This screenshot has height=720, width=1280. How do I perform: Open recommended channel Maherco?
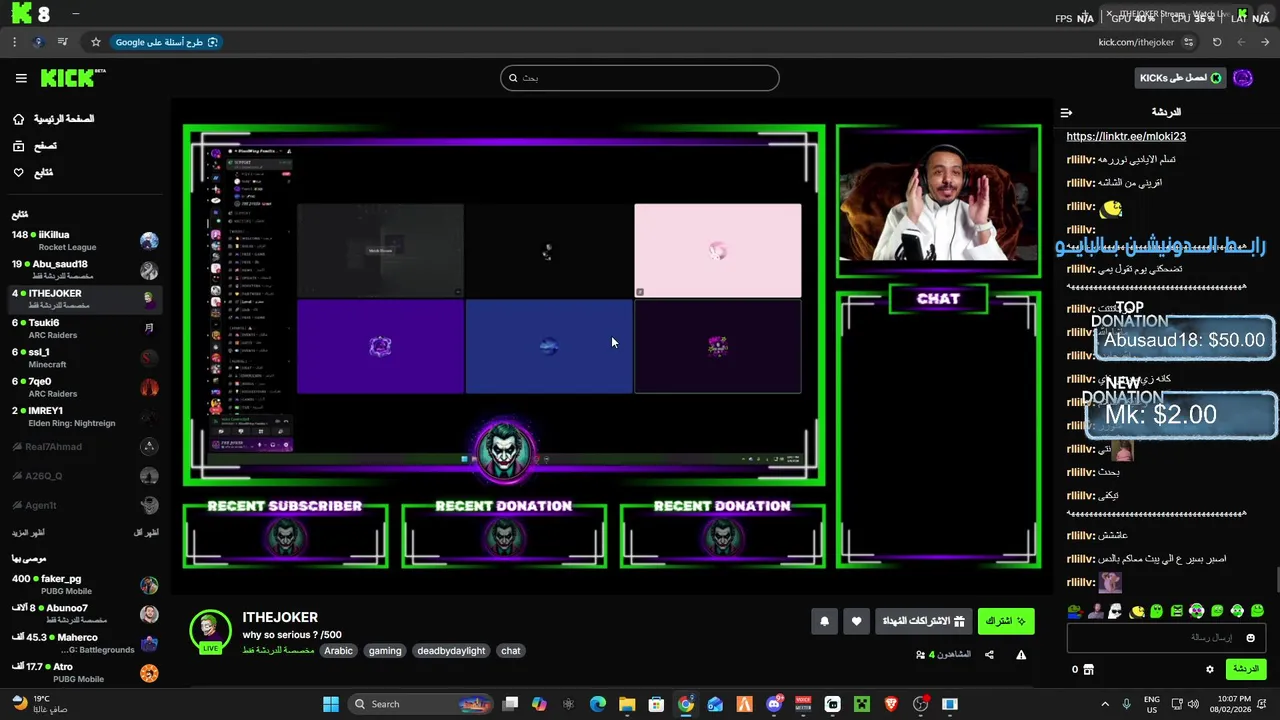click(x=85, y=643)
